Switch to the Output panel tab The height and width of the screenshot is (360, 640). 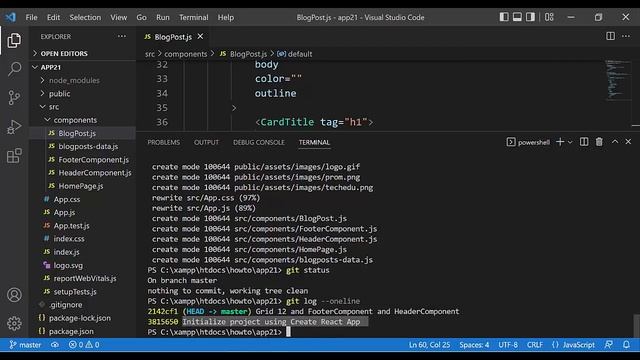pyautogui.click(x=207, y=142)
